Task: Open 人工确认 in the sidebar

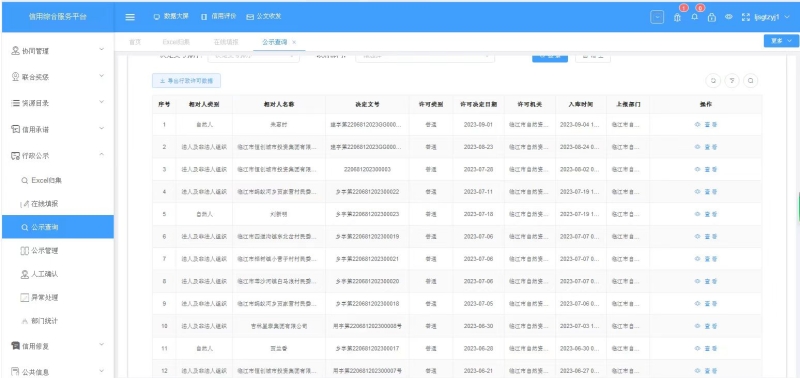Action: coord(58,274)
